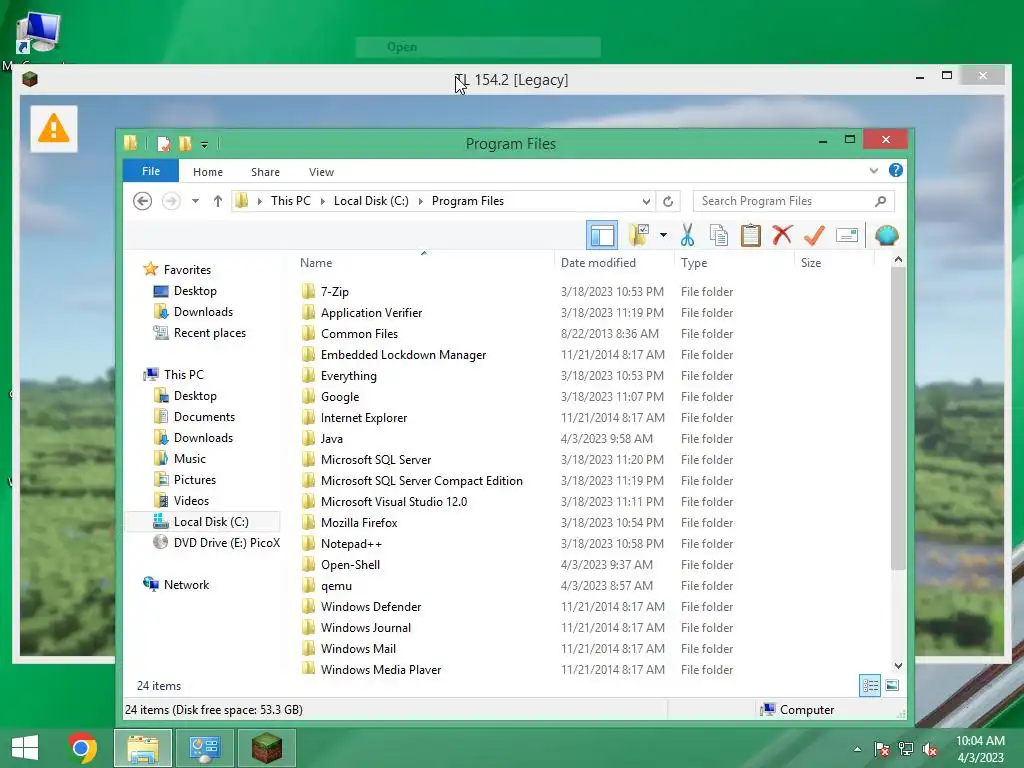Select the qemu folder
Viewport: 1024px width, 768px height.
336,586
